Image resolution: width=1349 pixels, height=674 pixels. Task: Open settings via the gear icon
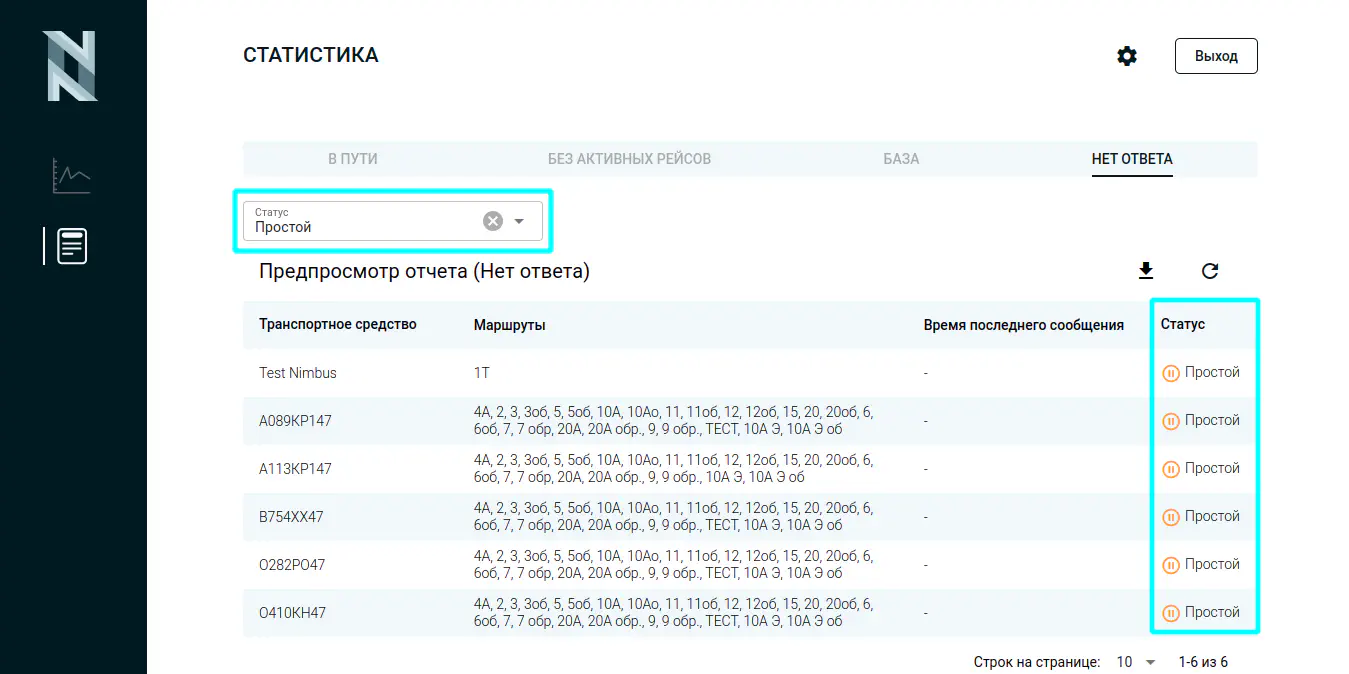pyautogui.click(x=1127, y=56)
